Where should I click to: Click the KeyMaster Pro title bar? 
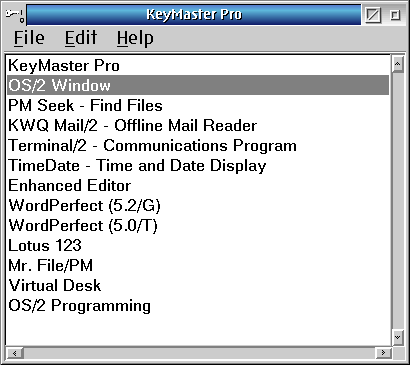194,15
